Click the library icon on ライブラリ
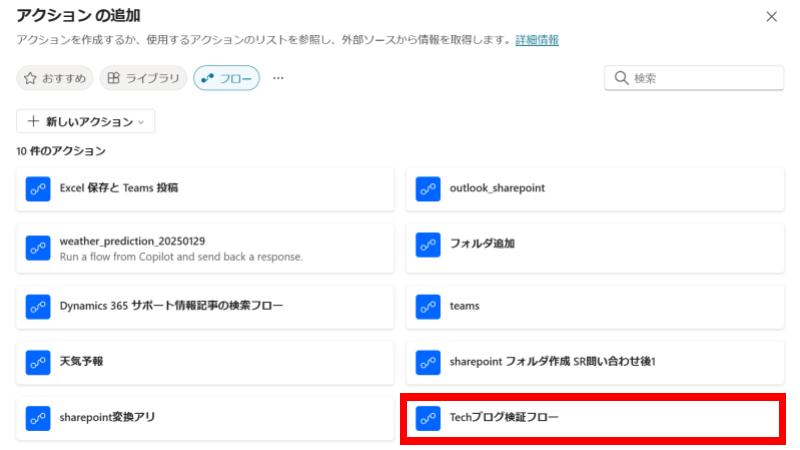This screenshot has width=800, height=450. pos(113,78)
